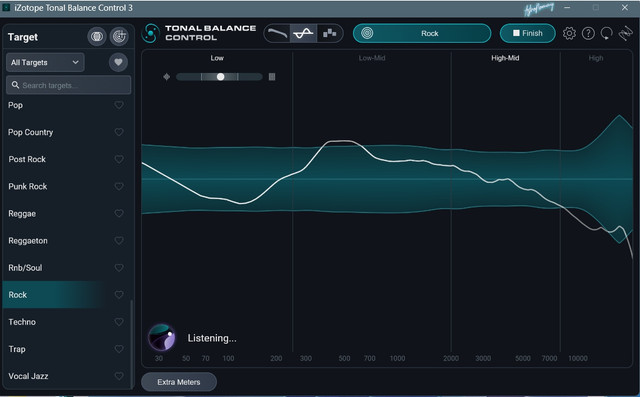This screenshot has width=640, height=397.
Task: Toggle the favorites filter heart button
Action: 118,62
